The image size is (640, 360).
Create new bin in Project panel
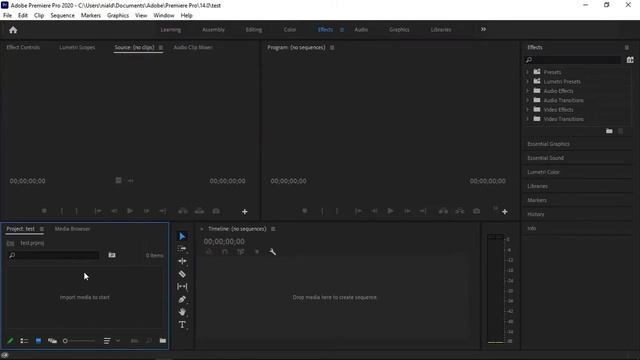[x=163, y=340]
